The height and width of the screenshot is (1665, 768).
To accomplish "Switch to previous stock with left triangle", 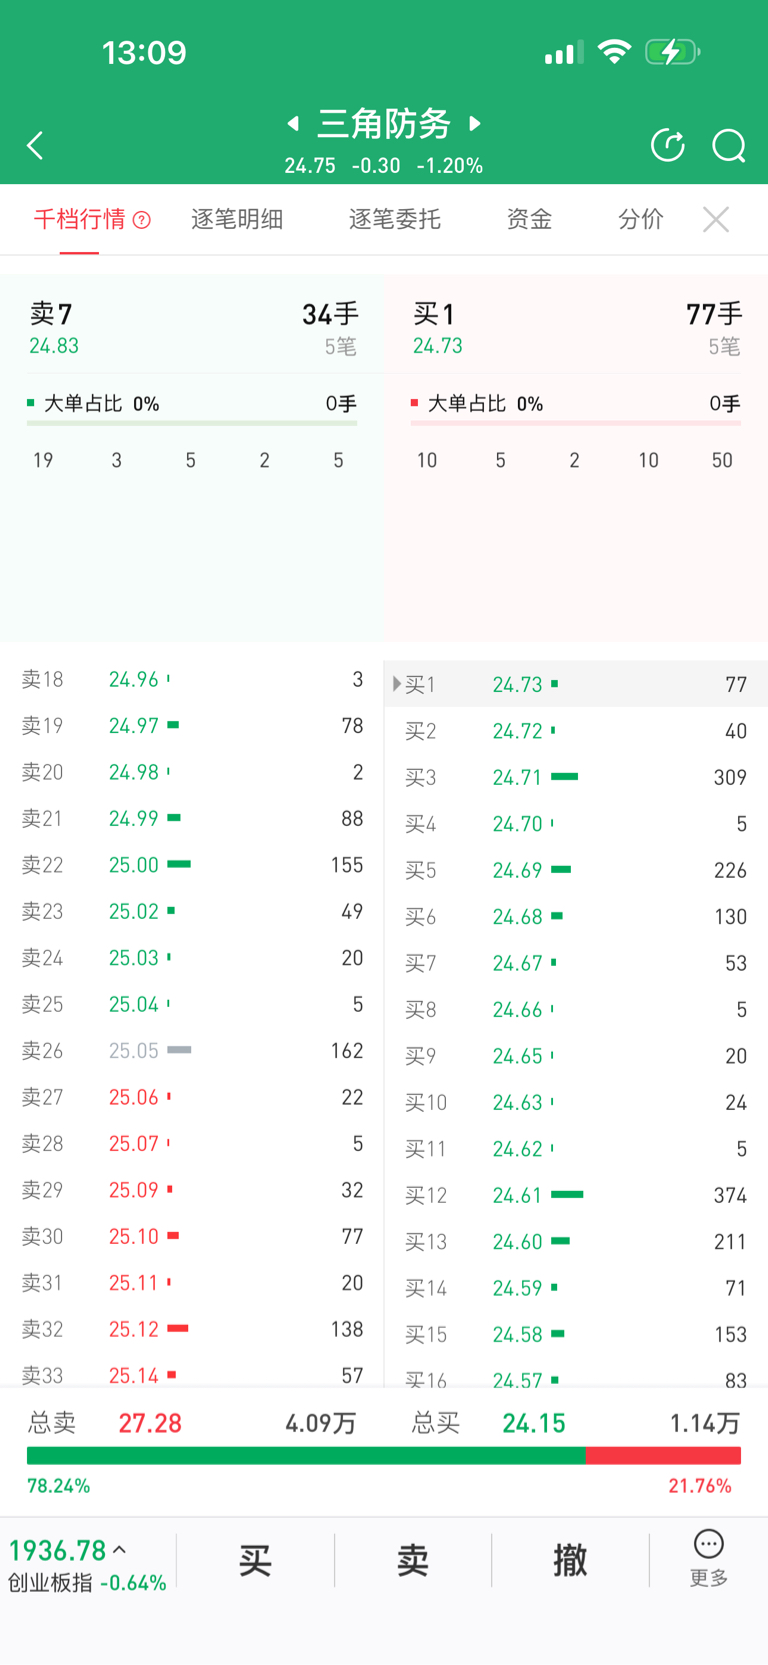I will click(293, 123).
